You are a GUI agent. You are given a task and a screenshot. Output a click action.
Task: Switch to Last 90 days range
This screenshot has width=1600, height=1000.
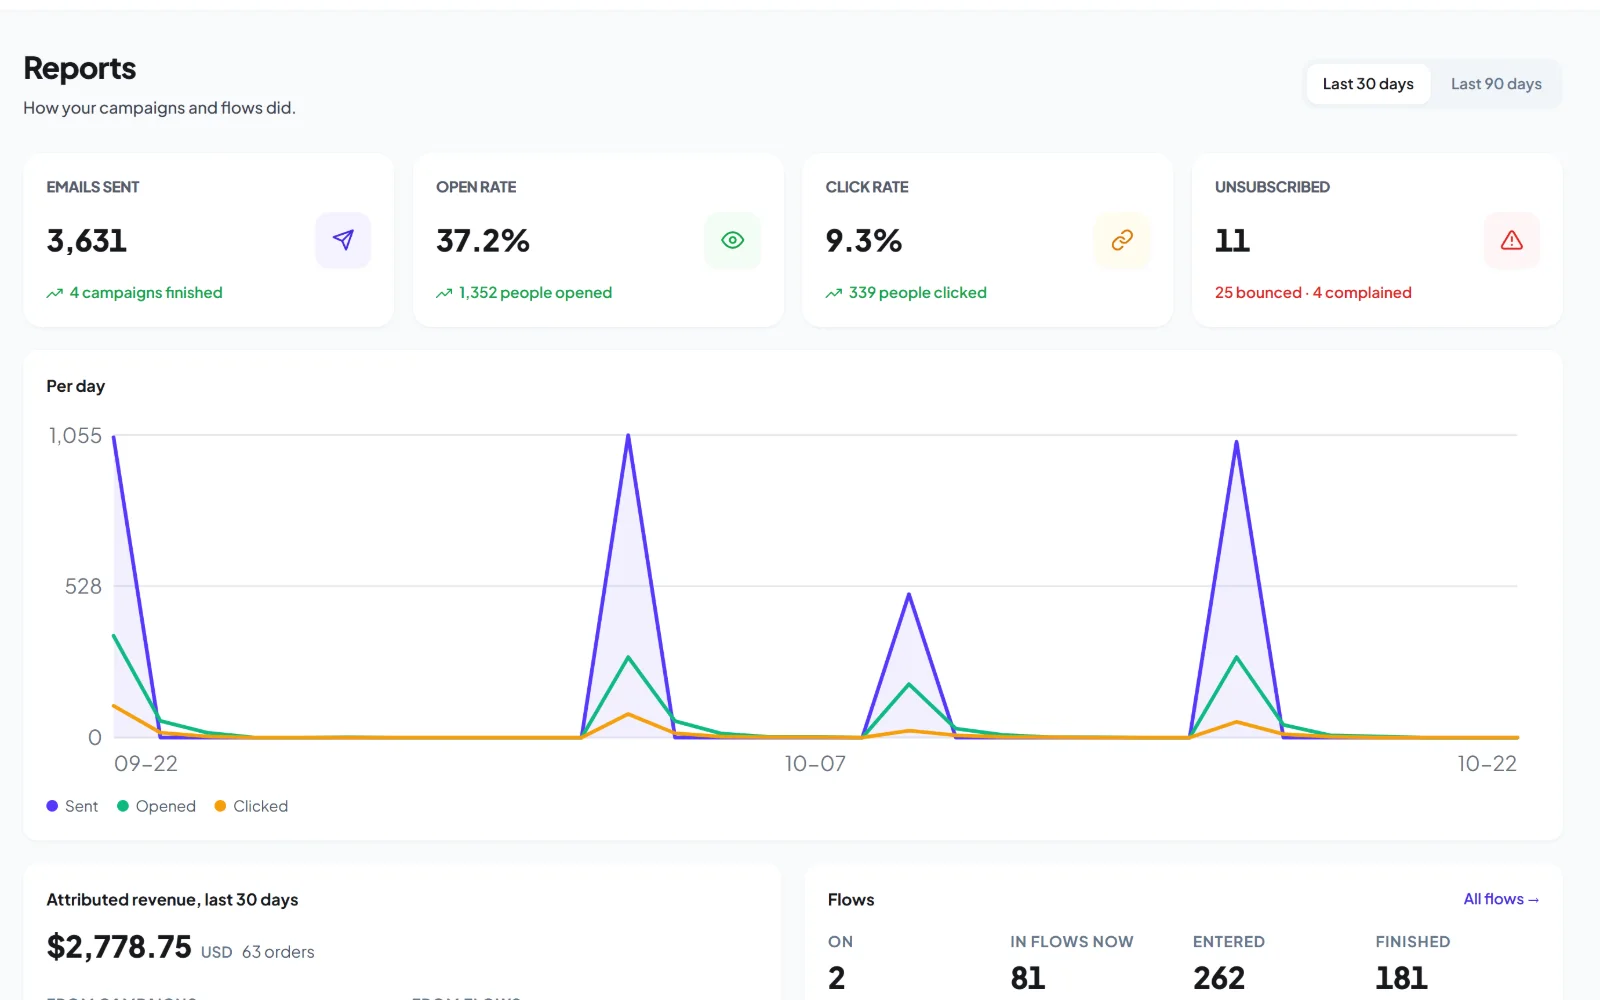point(1496,84)
